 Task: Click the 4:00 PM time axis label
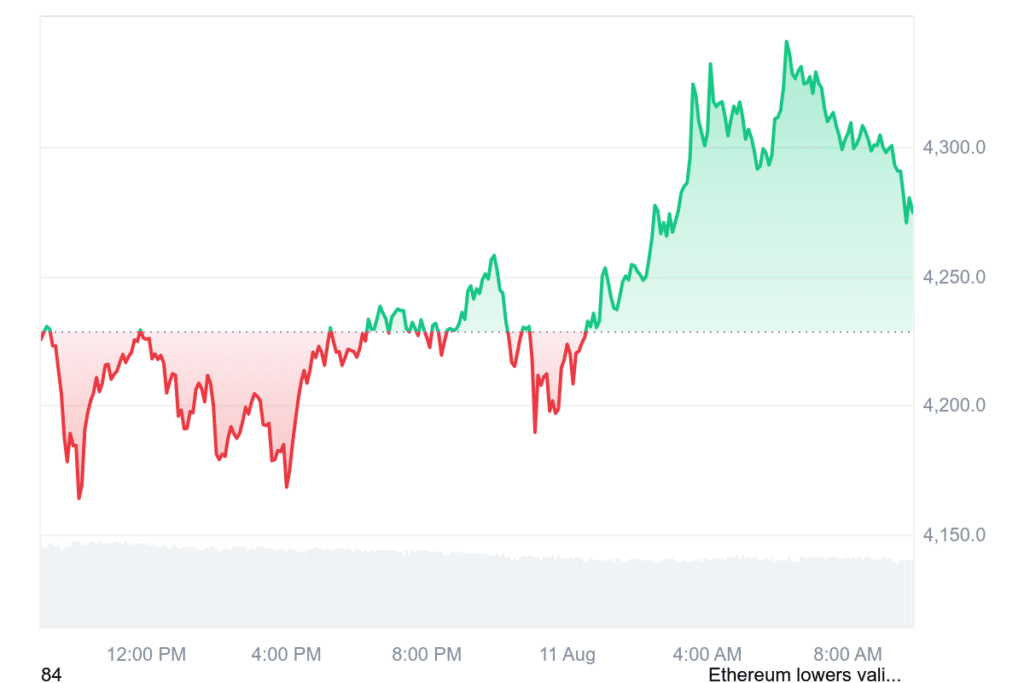pyautogui.click(x=286, y=654)
